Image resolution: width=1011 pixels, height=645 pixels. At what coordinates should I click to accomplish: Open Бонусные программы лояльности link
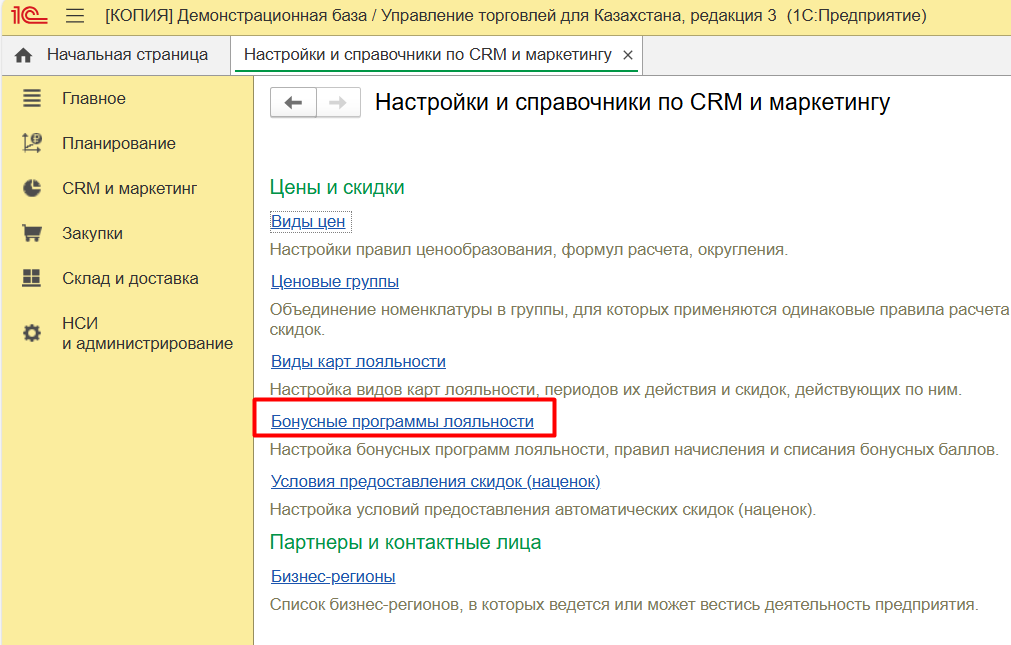click(402, 422)
